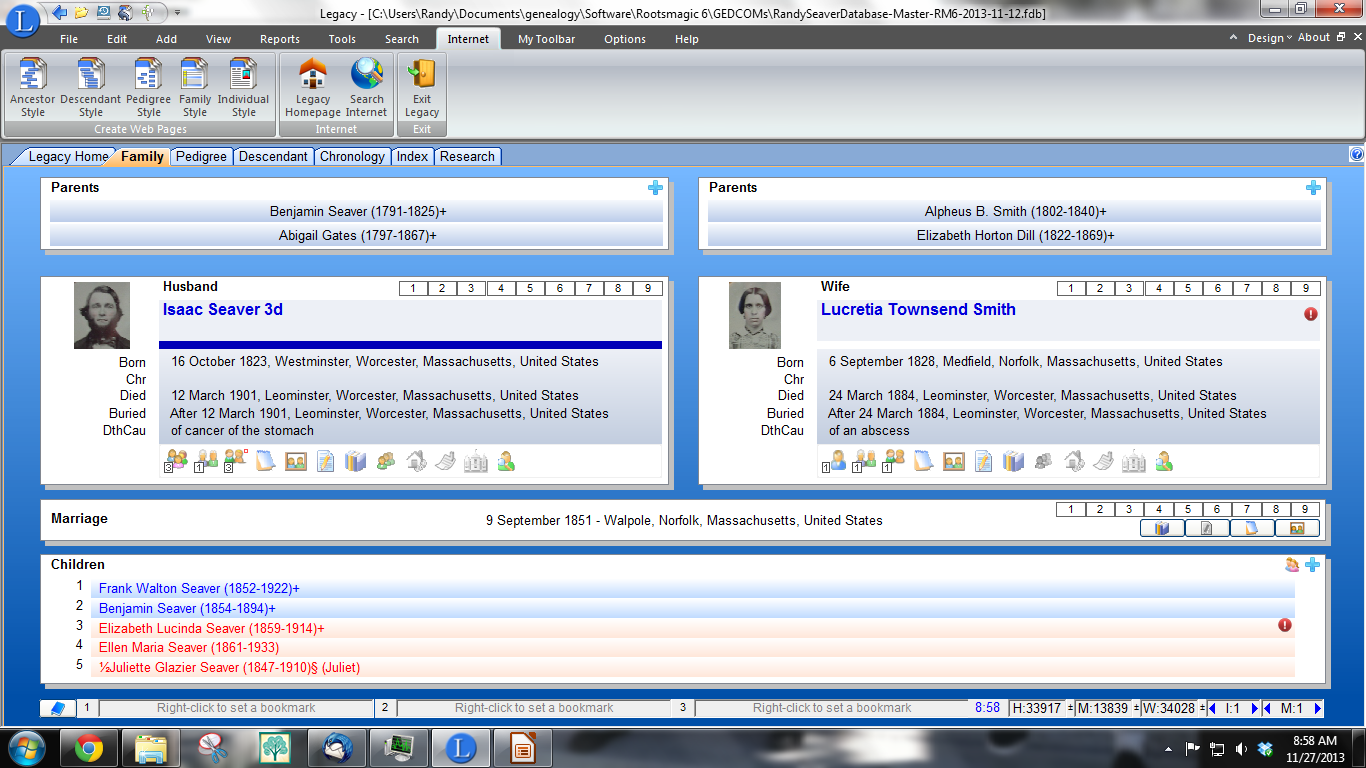The width and height of the screenshot is (1366, 768).
Task: Expand quick access toolbar customize dropdown
Action: tap(177, 13)
